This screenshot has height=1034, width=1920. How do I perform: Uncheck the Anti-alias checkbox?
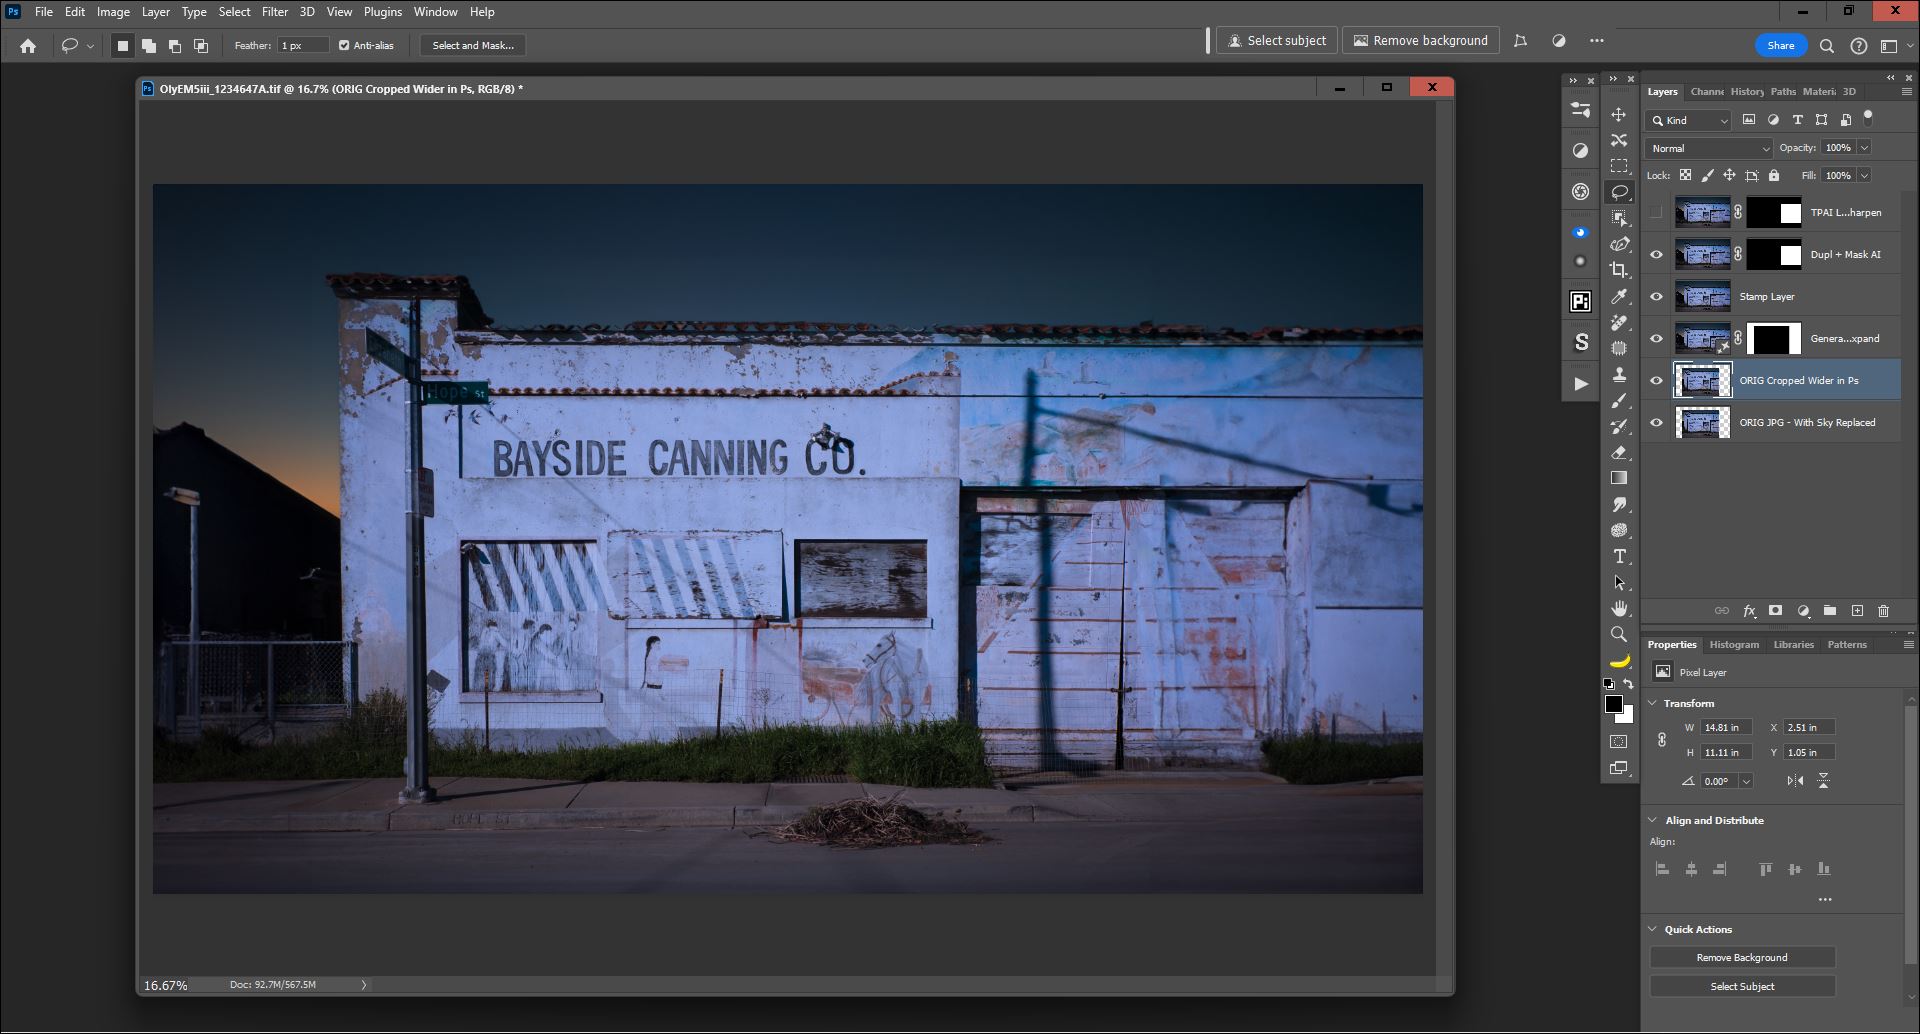pos(344,46)
